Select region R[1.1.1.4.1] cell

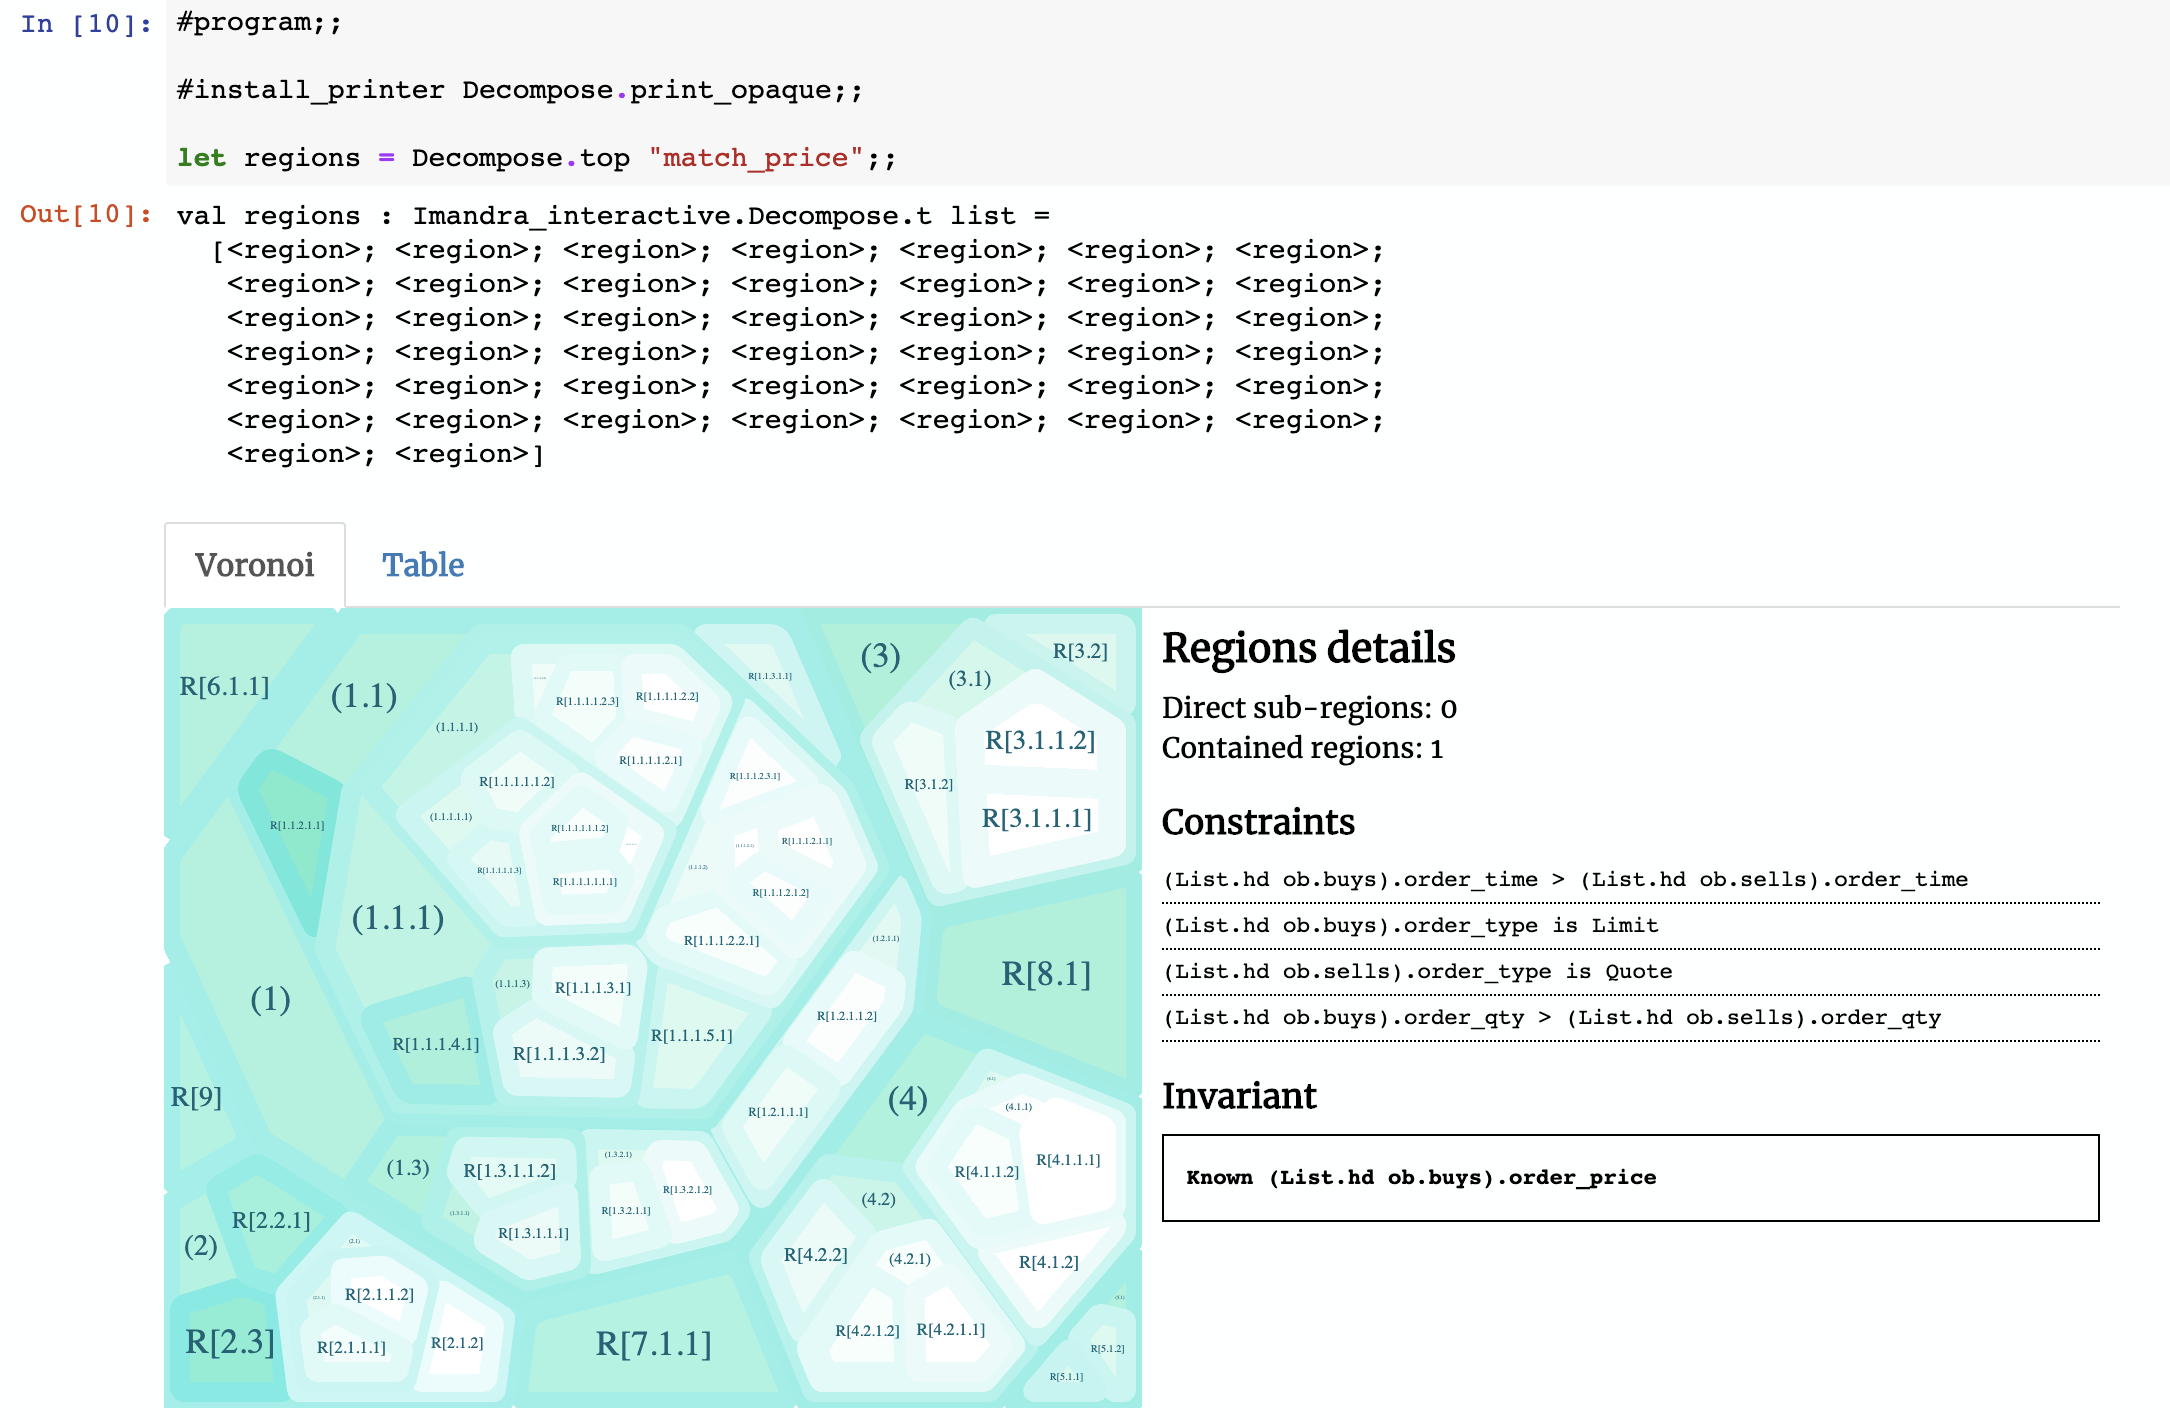pos(435,1044)
